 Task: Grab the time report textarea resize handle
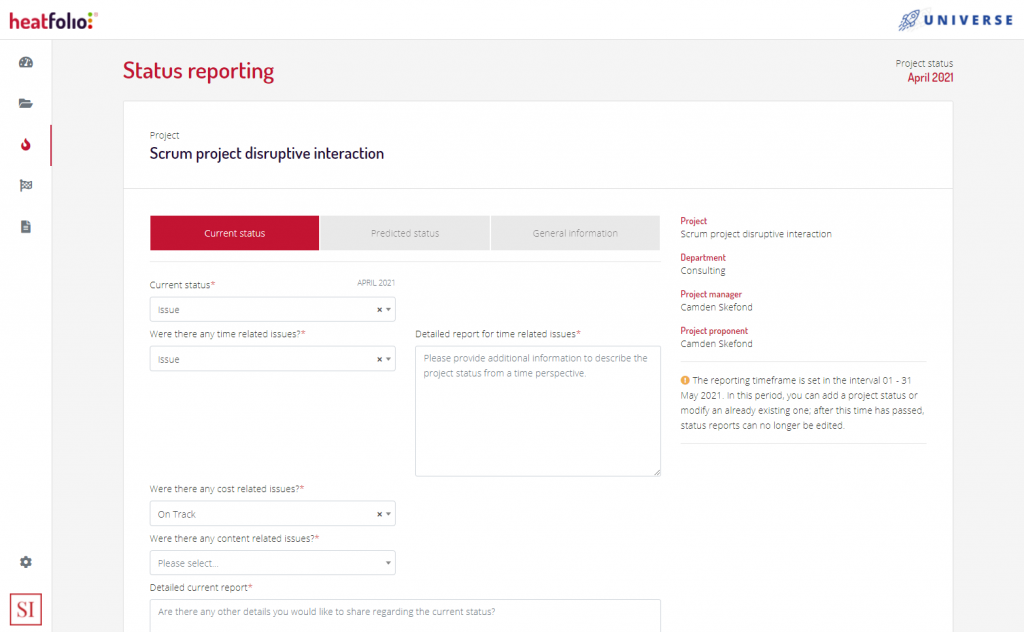657,473
